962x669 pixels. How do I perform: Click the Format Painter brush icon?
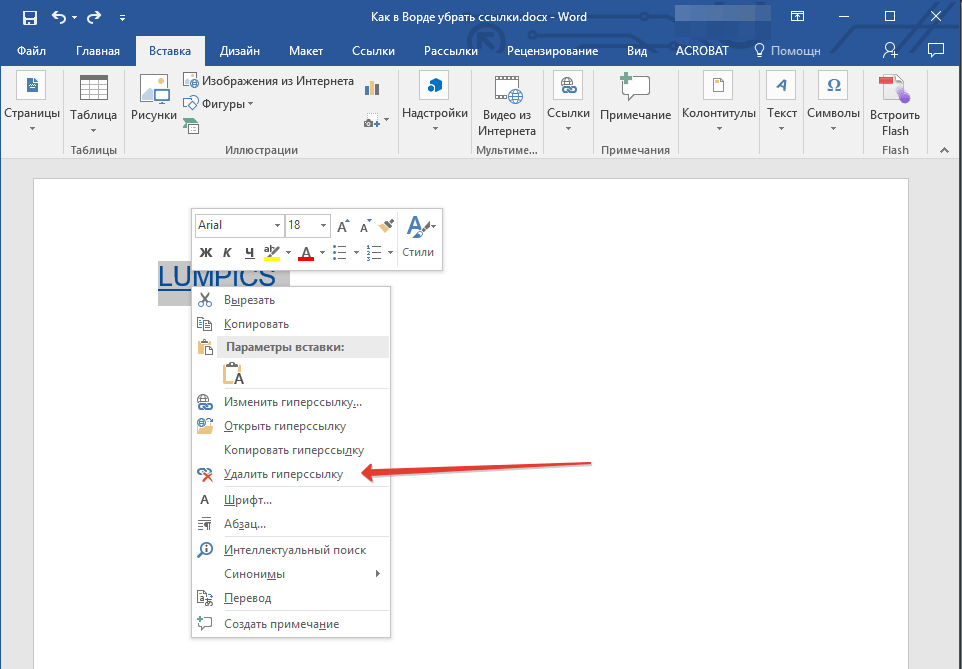tap(387, 226)
